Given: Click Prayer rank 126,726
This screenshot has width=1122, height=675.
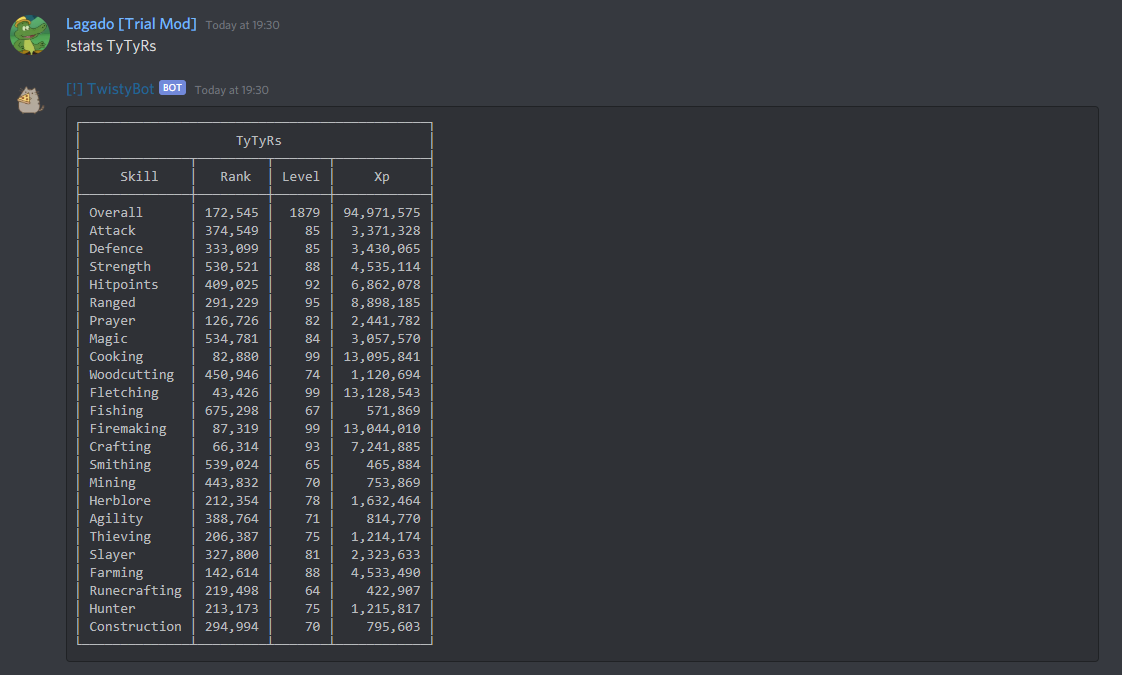Looking at the screenshot, I should [232, 321].
